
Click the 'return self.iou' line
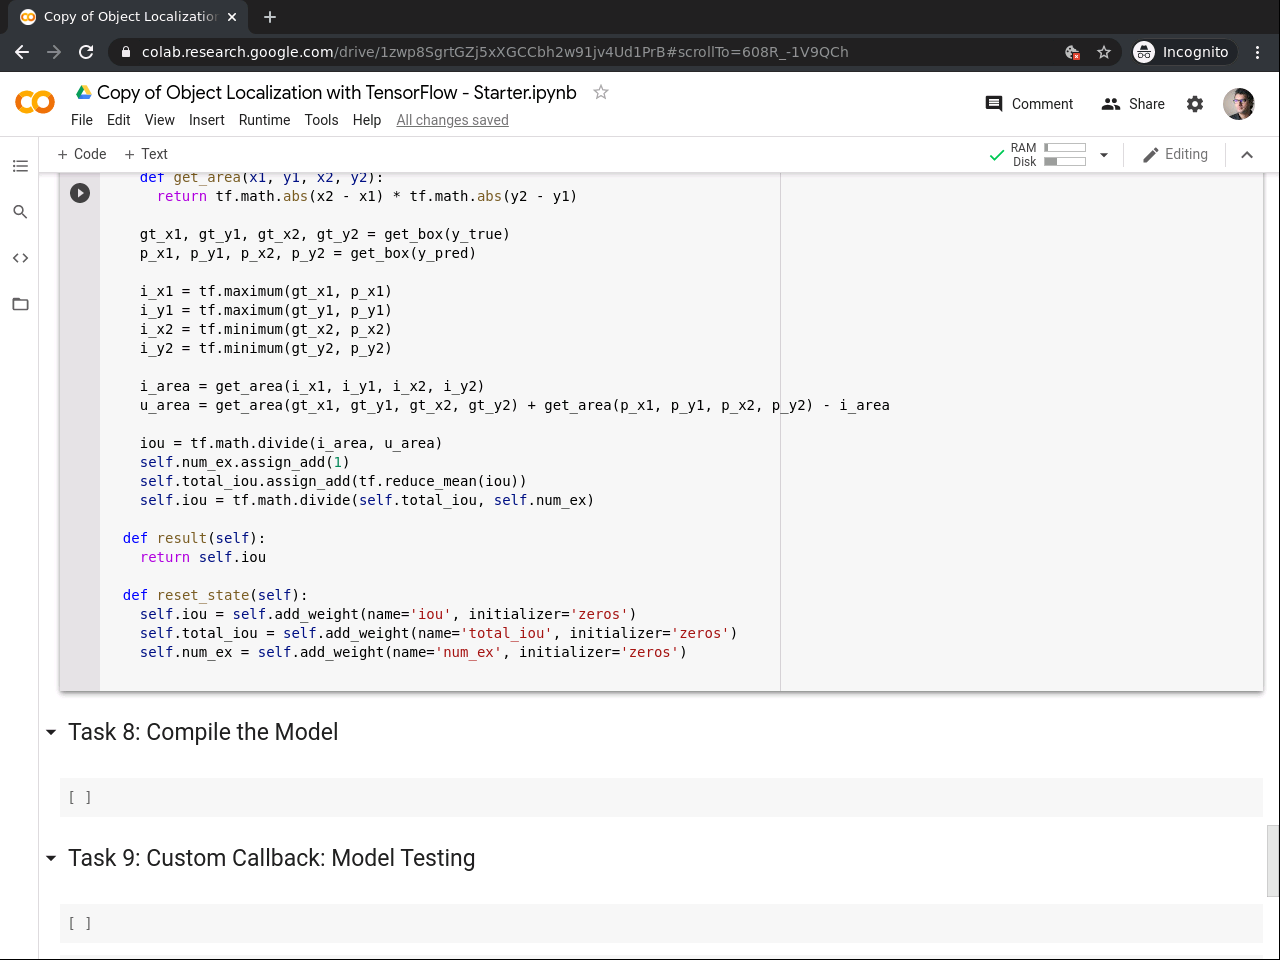203,557
